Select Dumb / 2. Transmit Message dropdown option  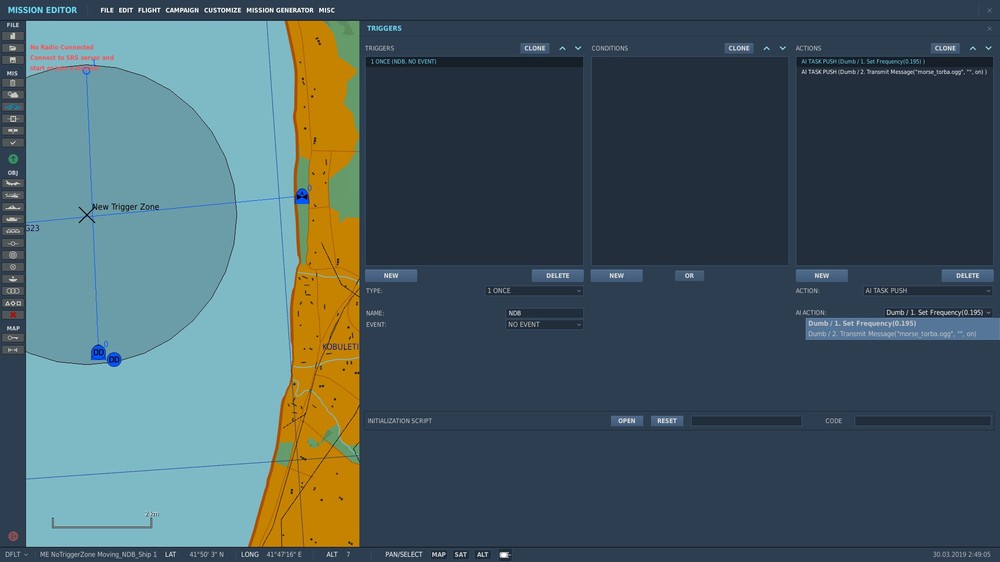(892, 334)
